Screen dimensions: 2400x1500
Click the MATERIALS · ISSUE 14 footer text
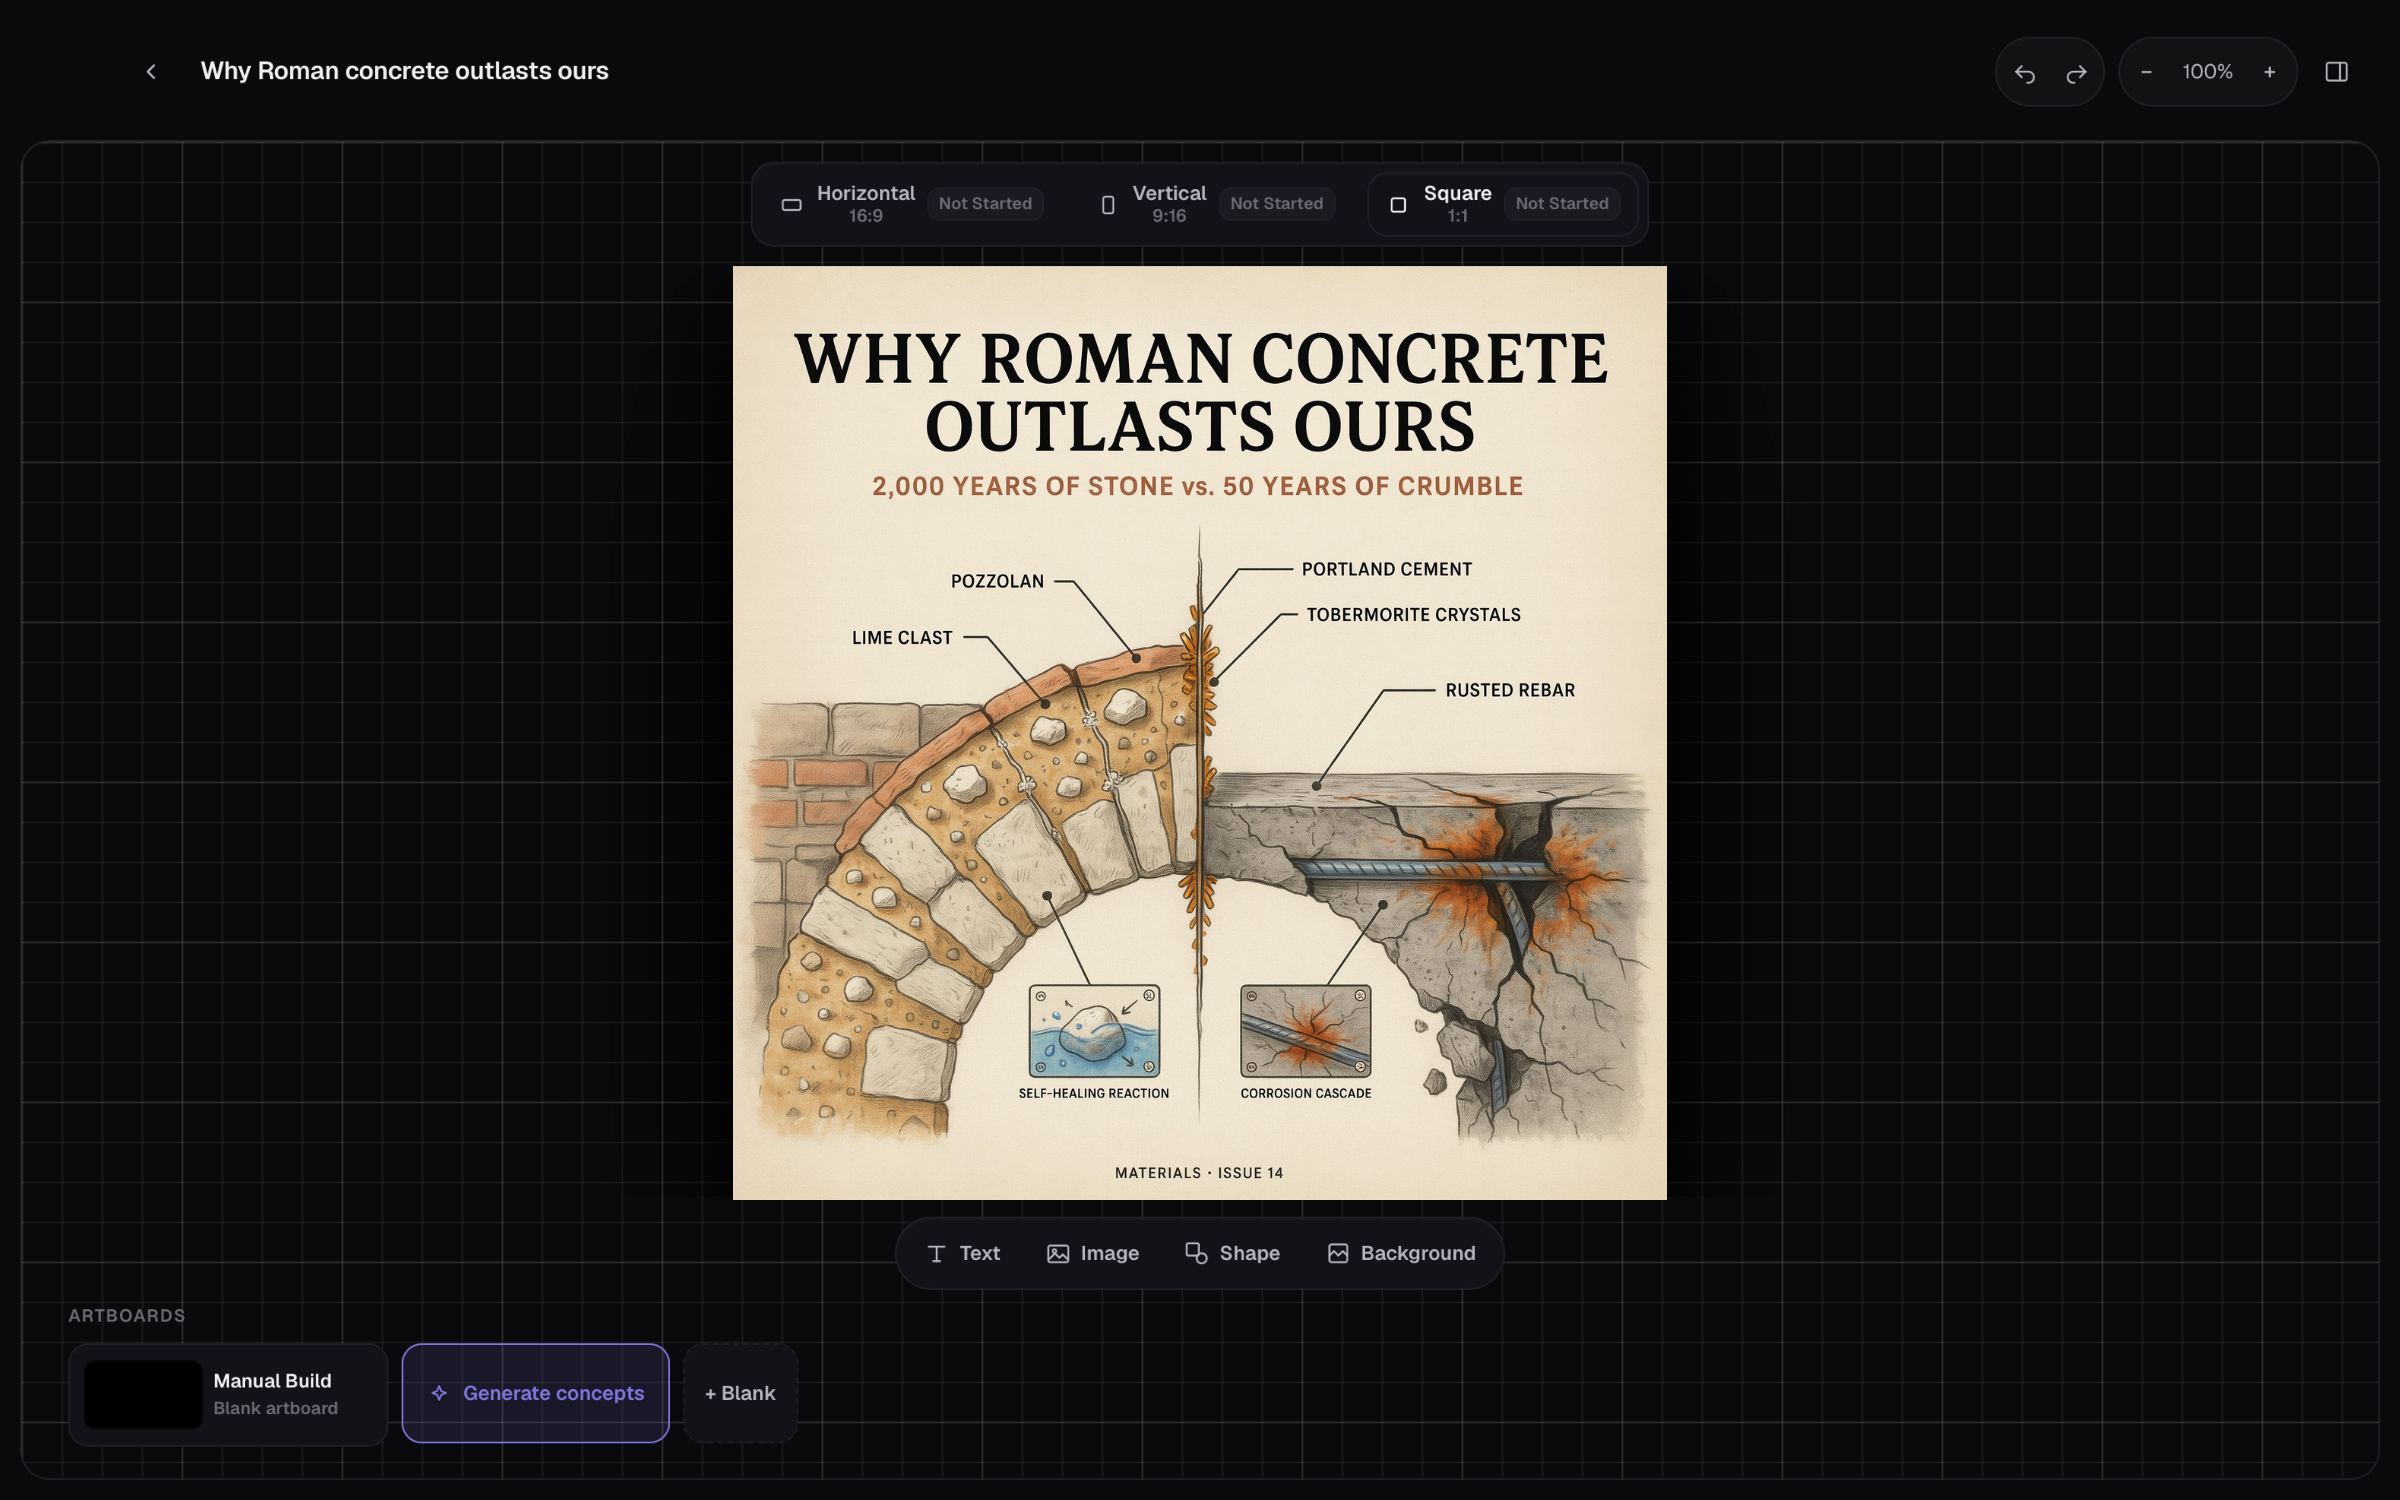tap(1199, 1173)
